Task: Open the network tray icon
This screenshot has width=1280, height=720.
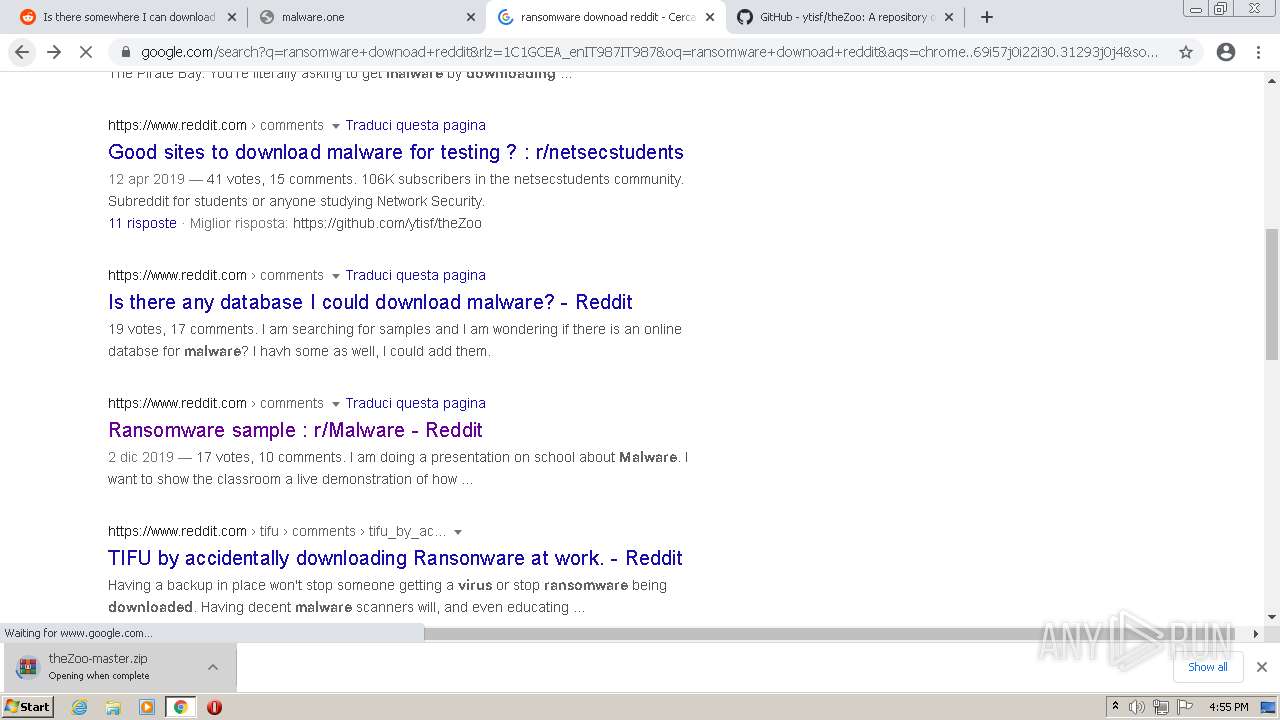Action: tap(1160, 707)
